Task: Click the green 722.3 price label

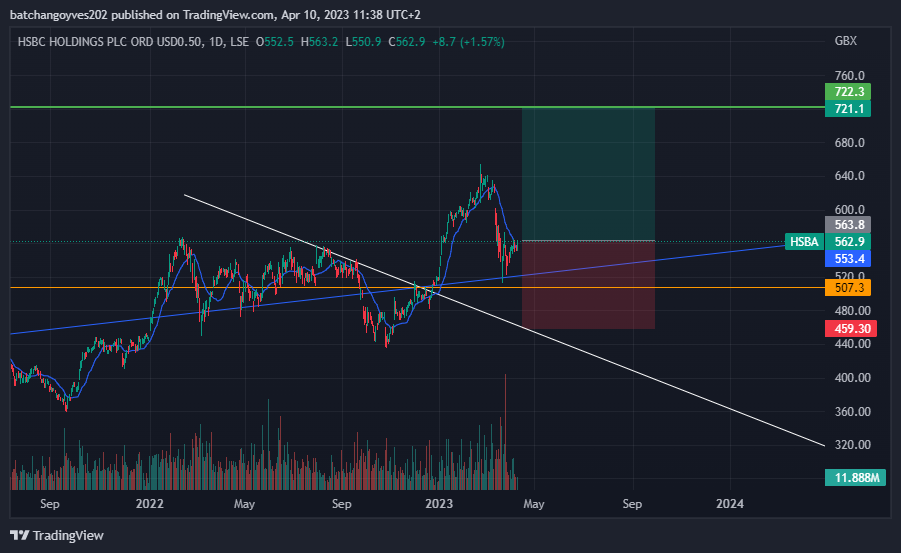Action: point(848,91)
